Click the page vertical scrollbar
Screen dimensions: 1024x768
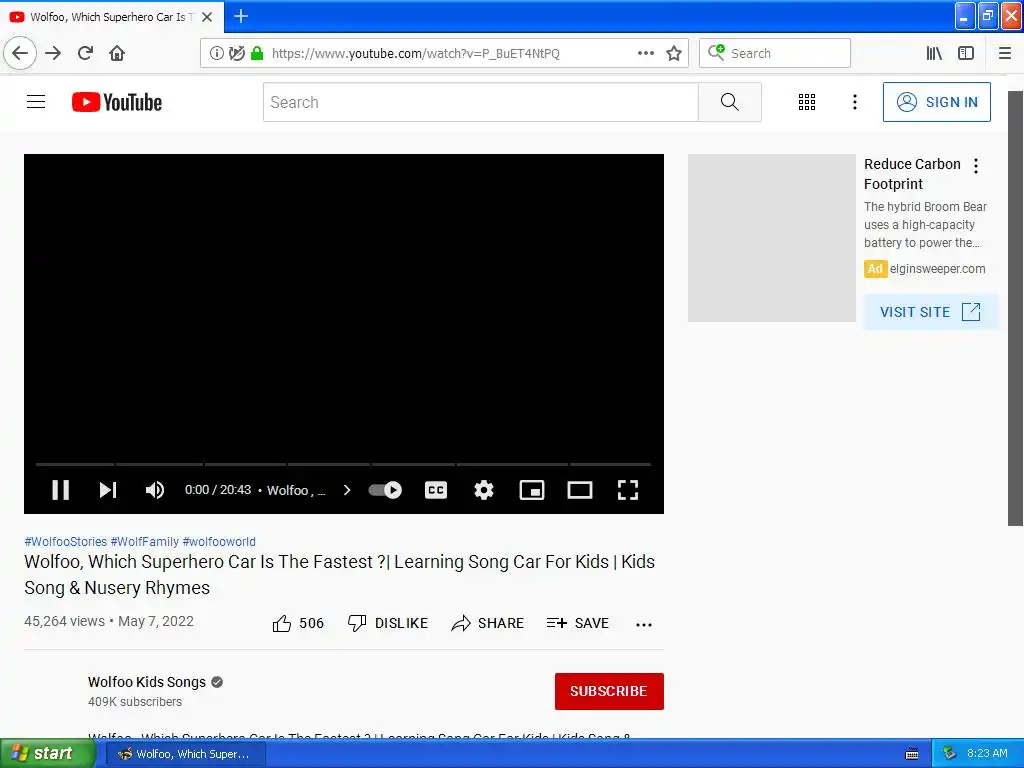(x=1015, y=307)
